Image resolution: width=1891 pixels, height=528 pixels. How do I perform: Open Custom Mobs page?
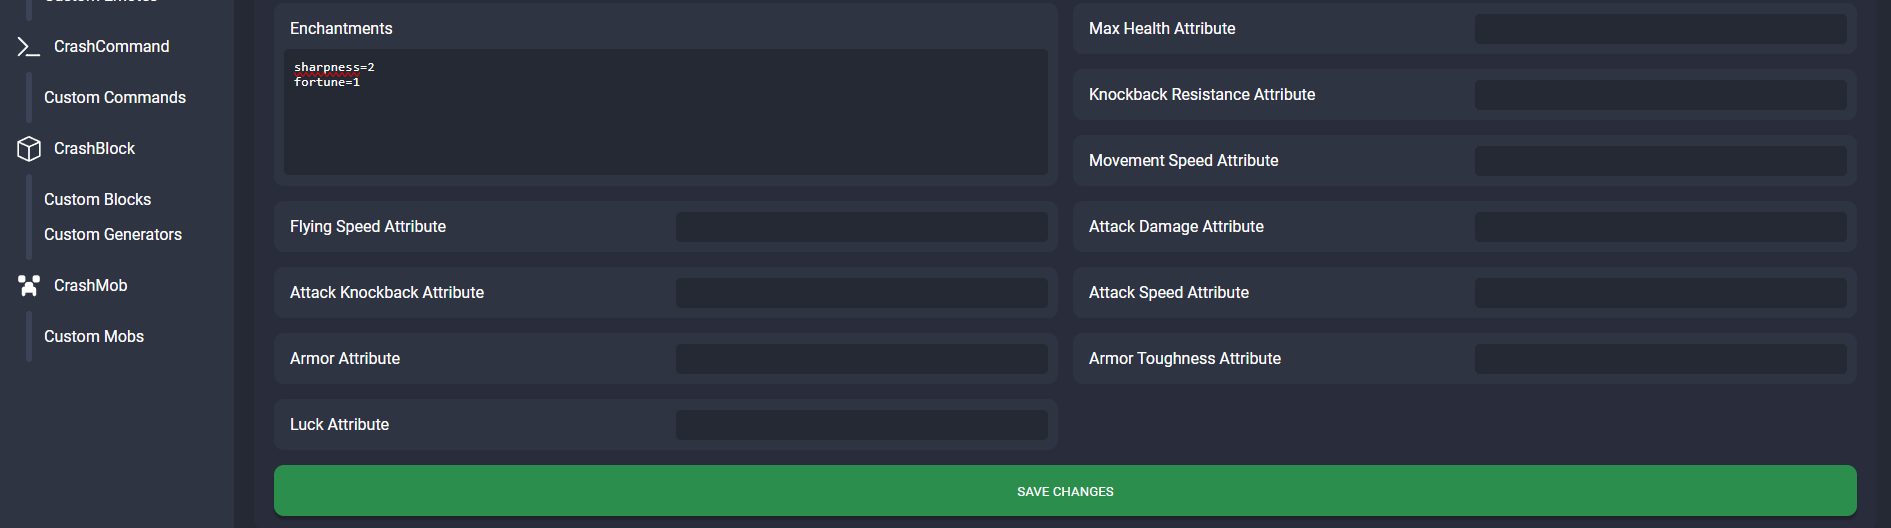click(x=94, y=337)
